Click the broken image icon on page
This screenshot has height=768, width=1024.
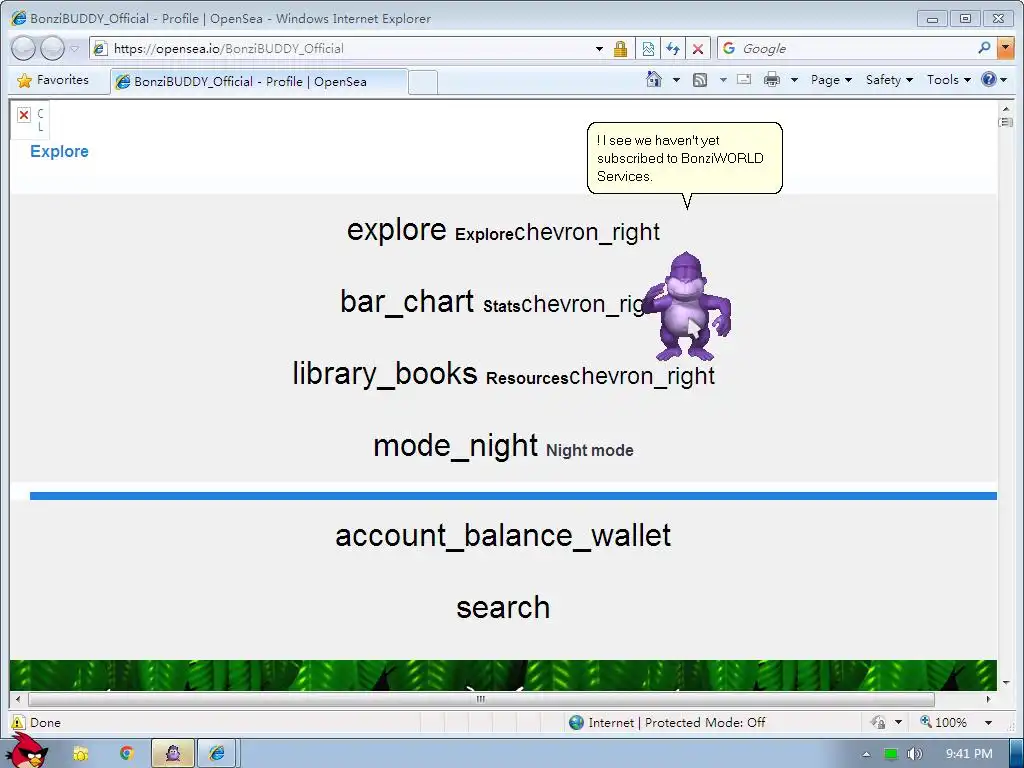[x=24, y=115]
